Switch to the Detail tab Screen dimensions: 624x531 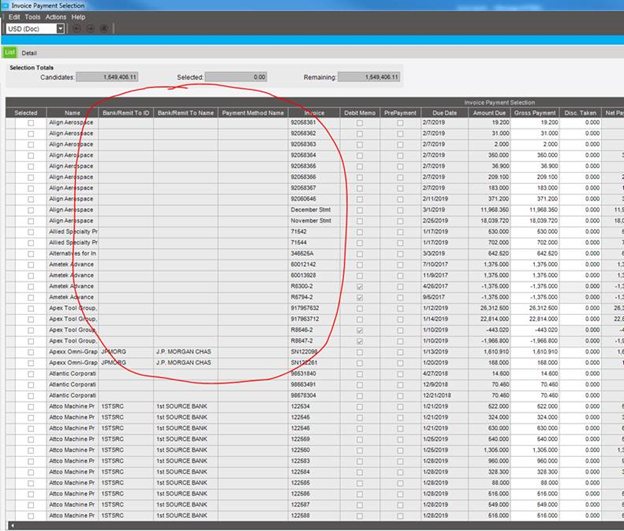(x=29, y=53)
